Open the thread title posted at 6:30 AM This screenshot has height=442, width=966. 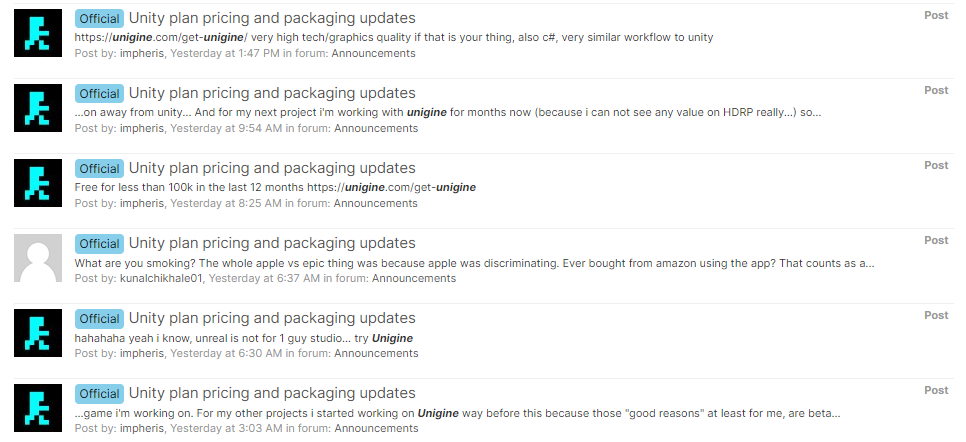pos(272,318)
